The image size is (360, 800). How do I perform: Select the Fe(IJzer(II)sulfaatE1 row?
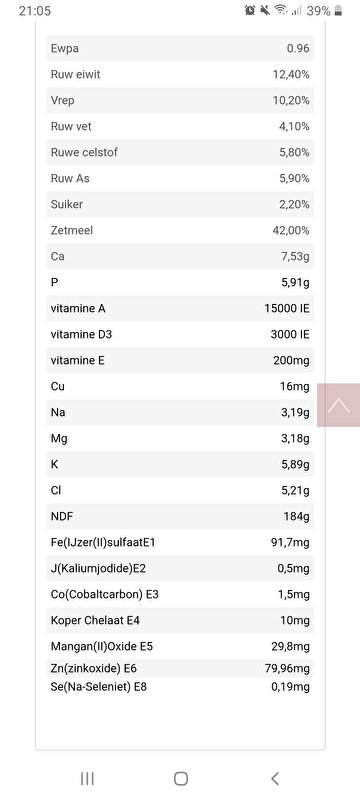pos(180,542)
